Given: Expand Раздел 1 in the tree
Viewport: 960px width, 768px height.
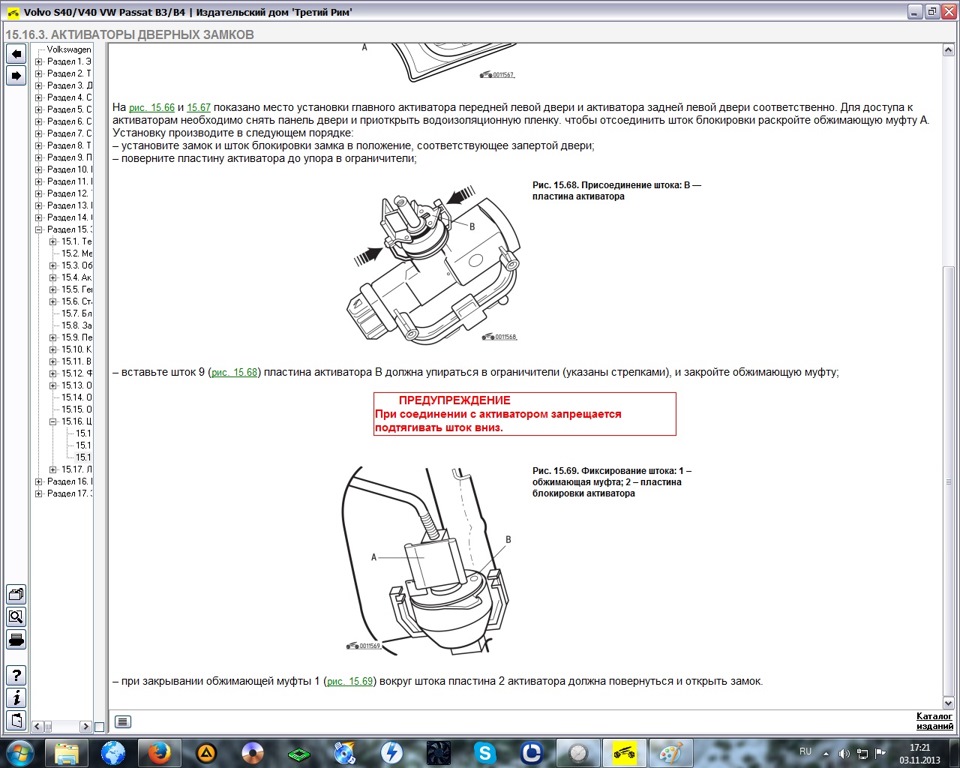Looking at the screenshot, I should [39, 61].
